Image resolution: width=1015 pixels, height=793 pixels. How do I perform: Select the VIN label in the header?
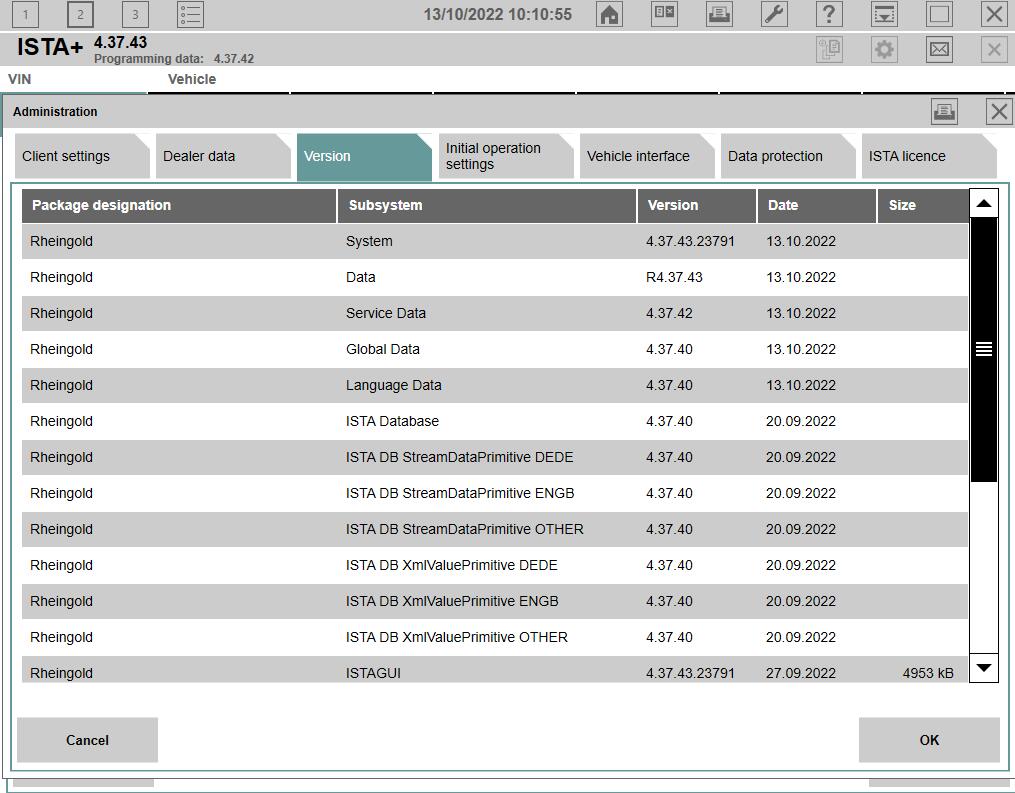tap(19, 79)
